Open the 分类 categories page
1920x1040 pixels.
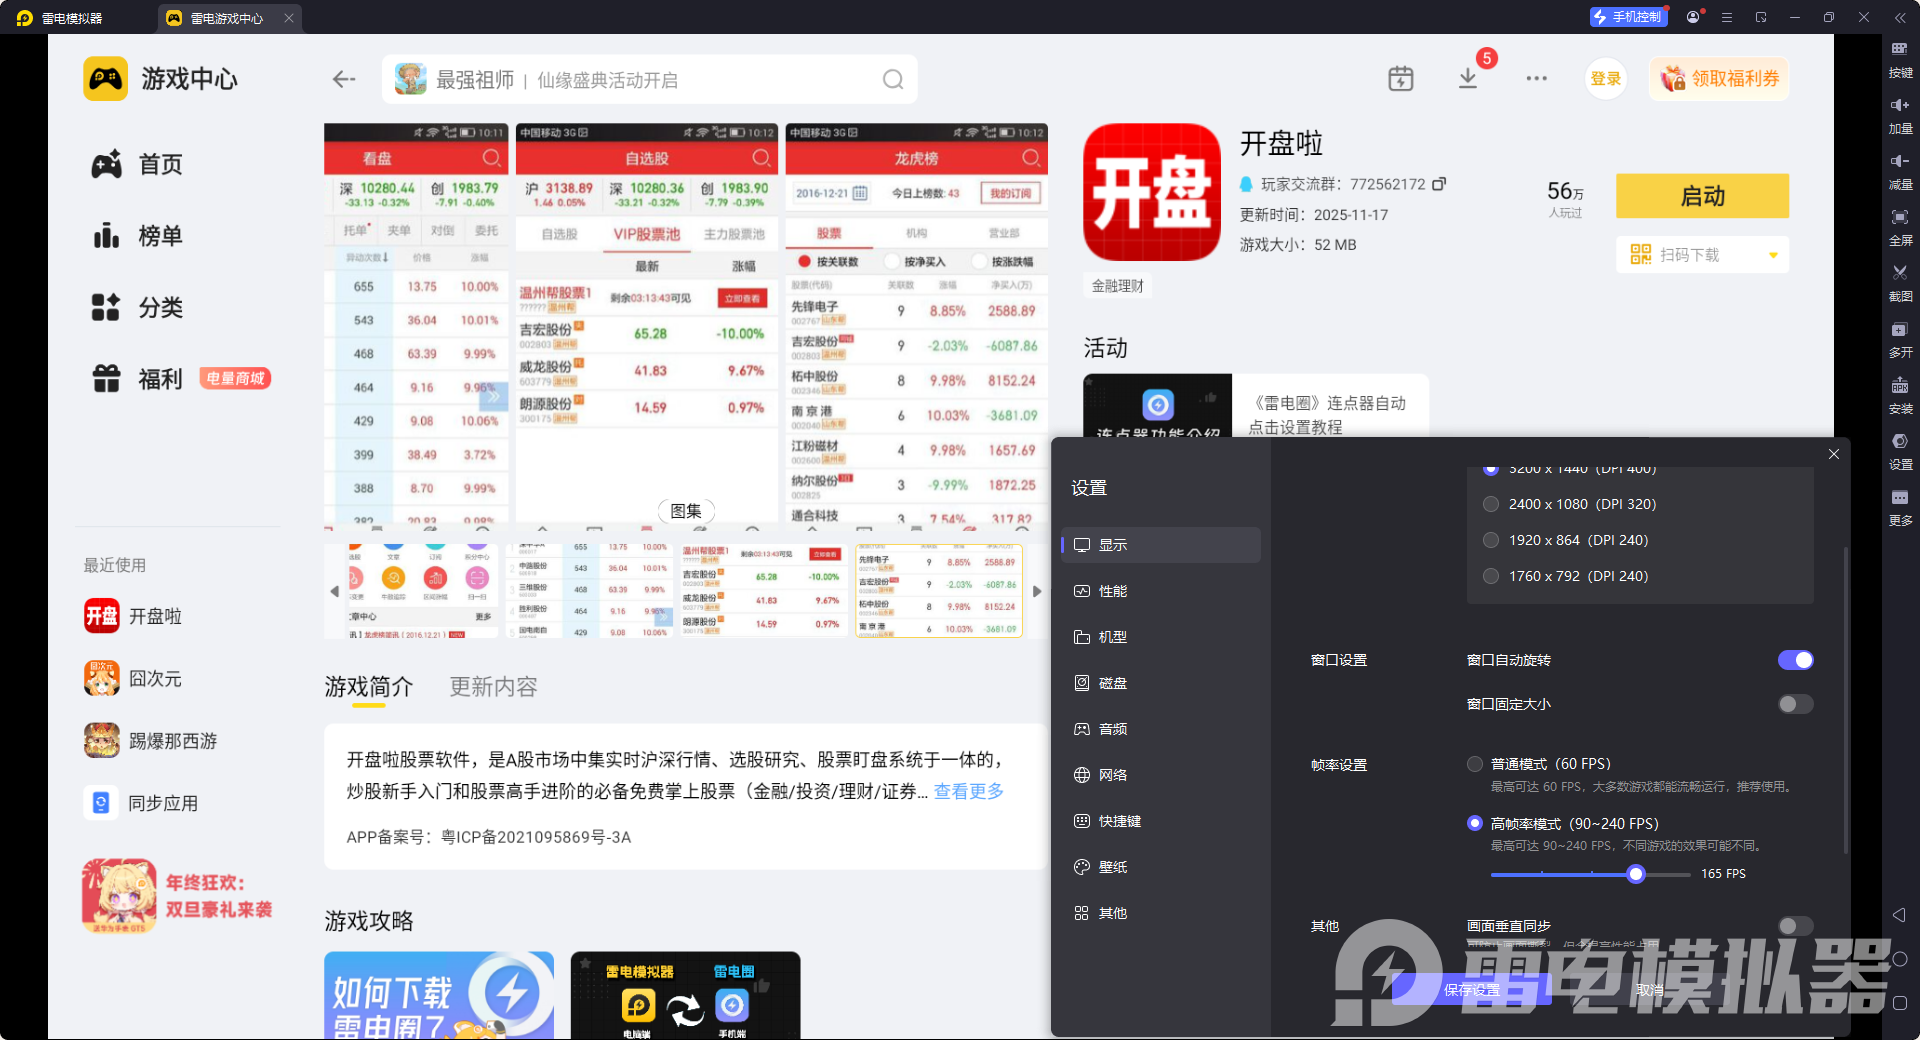[137, 308]
